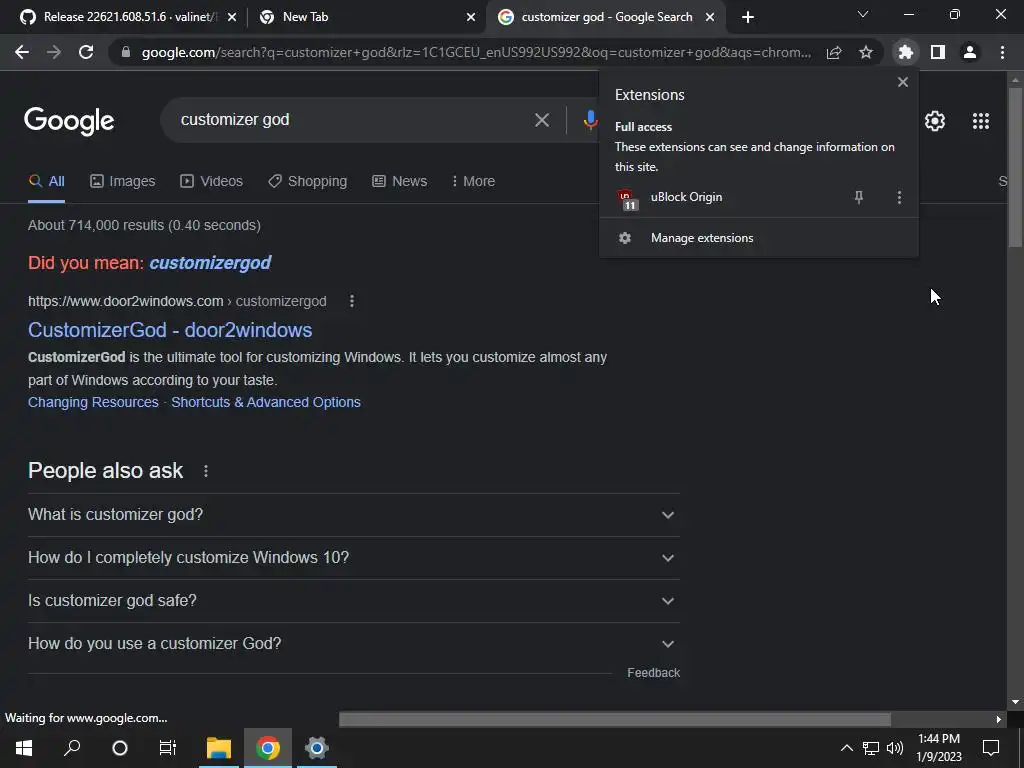Viewport: 1024px width, 768px height.
Task: Open the CustomizerGod - door2windows result
Action: click(170, 330)
